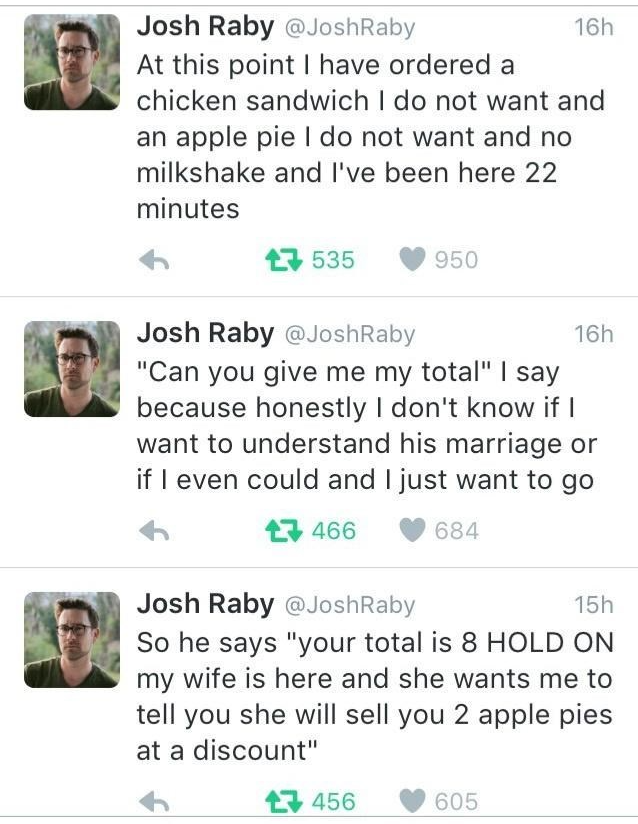Click the Josh Raby name on the third tweet
Image resolution: width=638 pixels, height=824 pixels.
205,604
